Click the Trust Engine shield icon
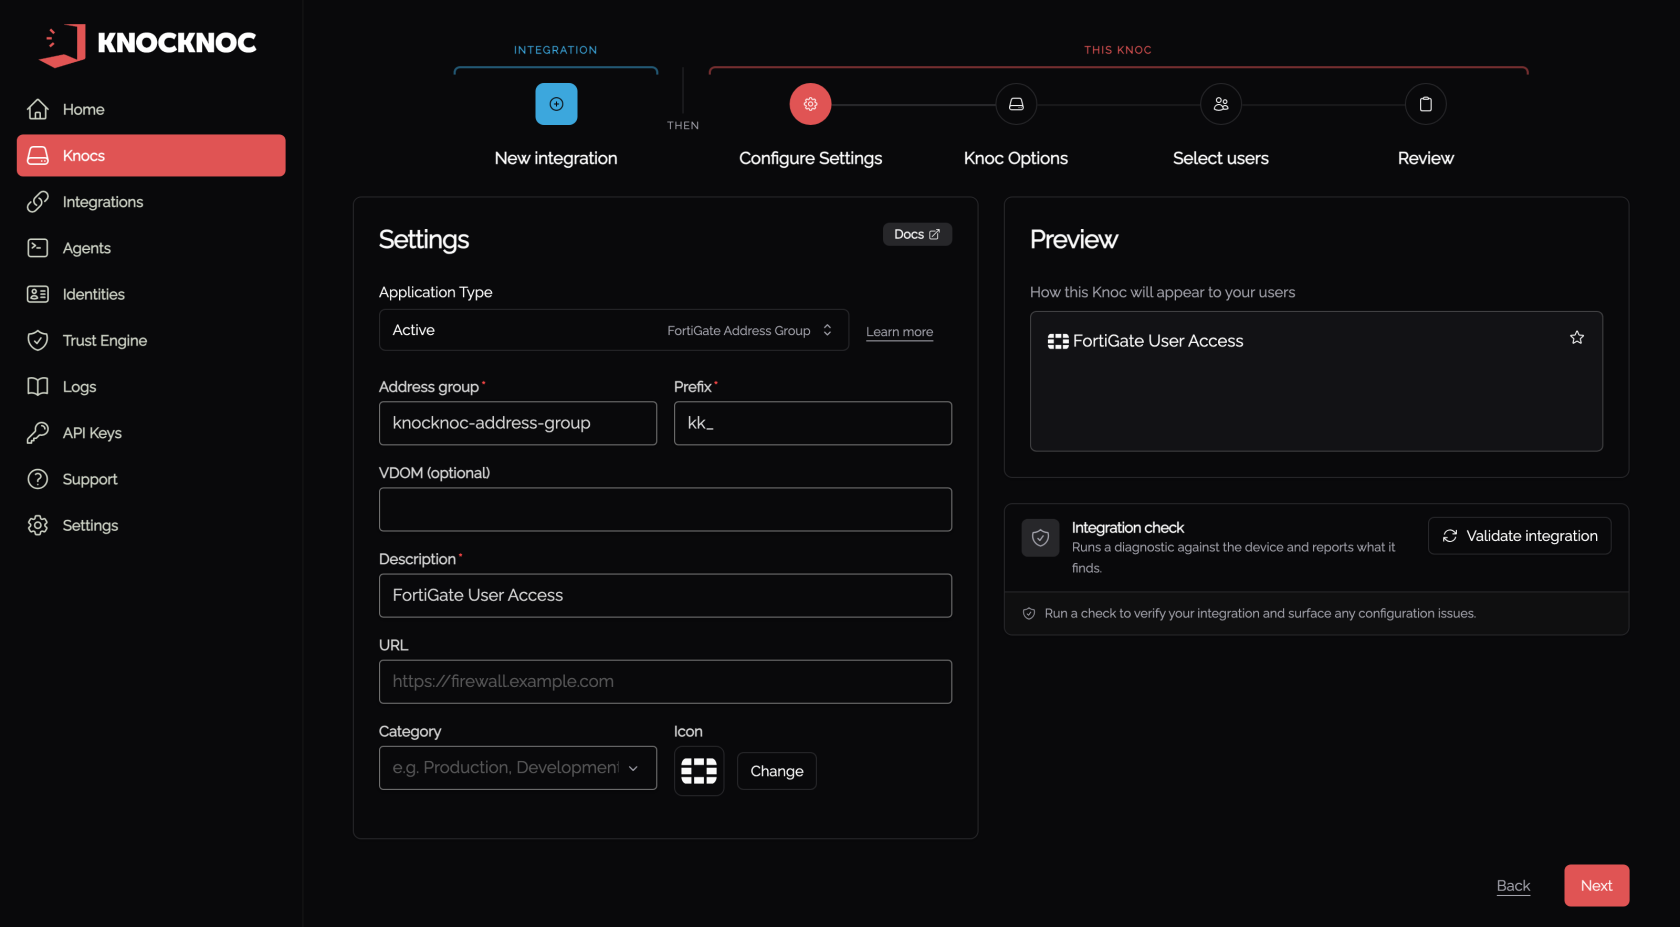The image size is (1680, 927). coord(38,340)
